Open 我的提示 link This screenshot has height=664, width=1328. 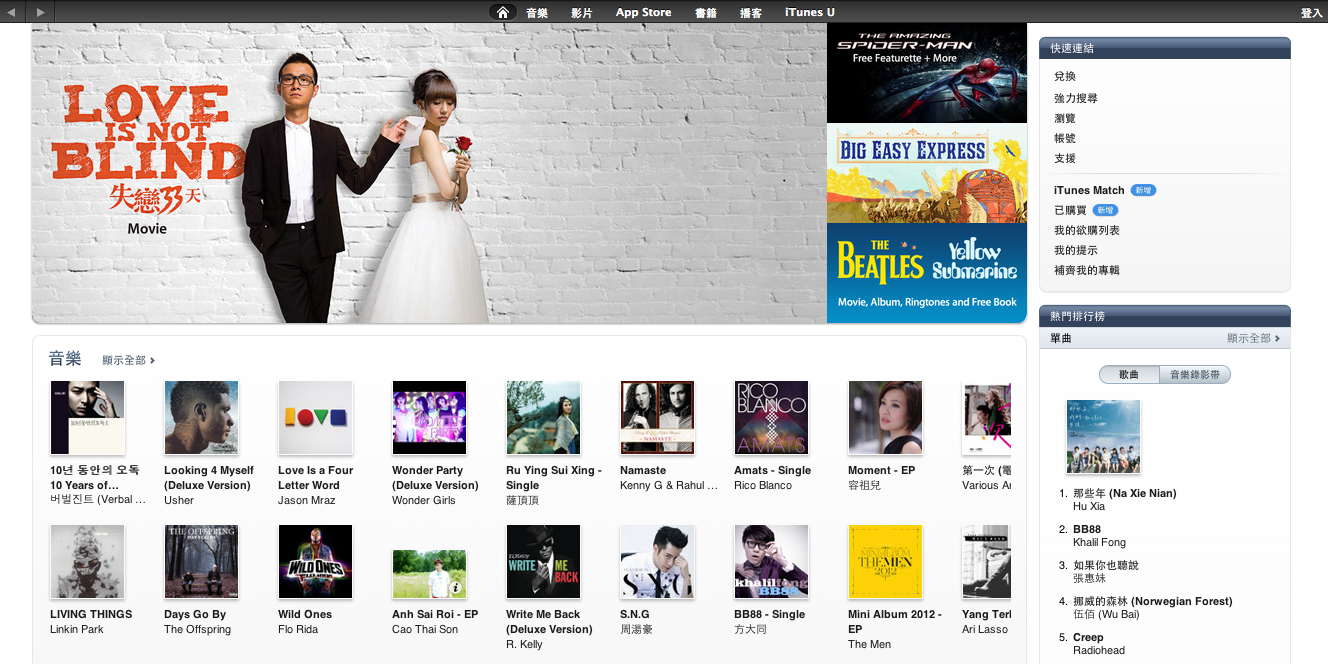tap(1076, 250)
